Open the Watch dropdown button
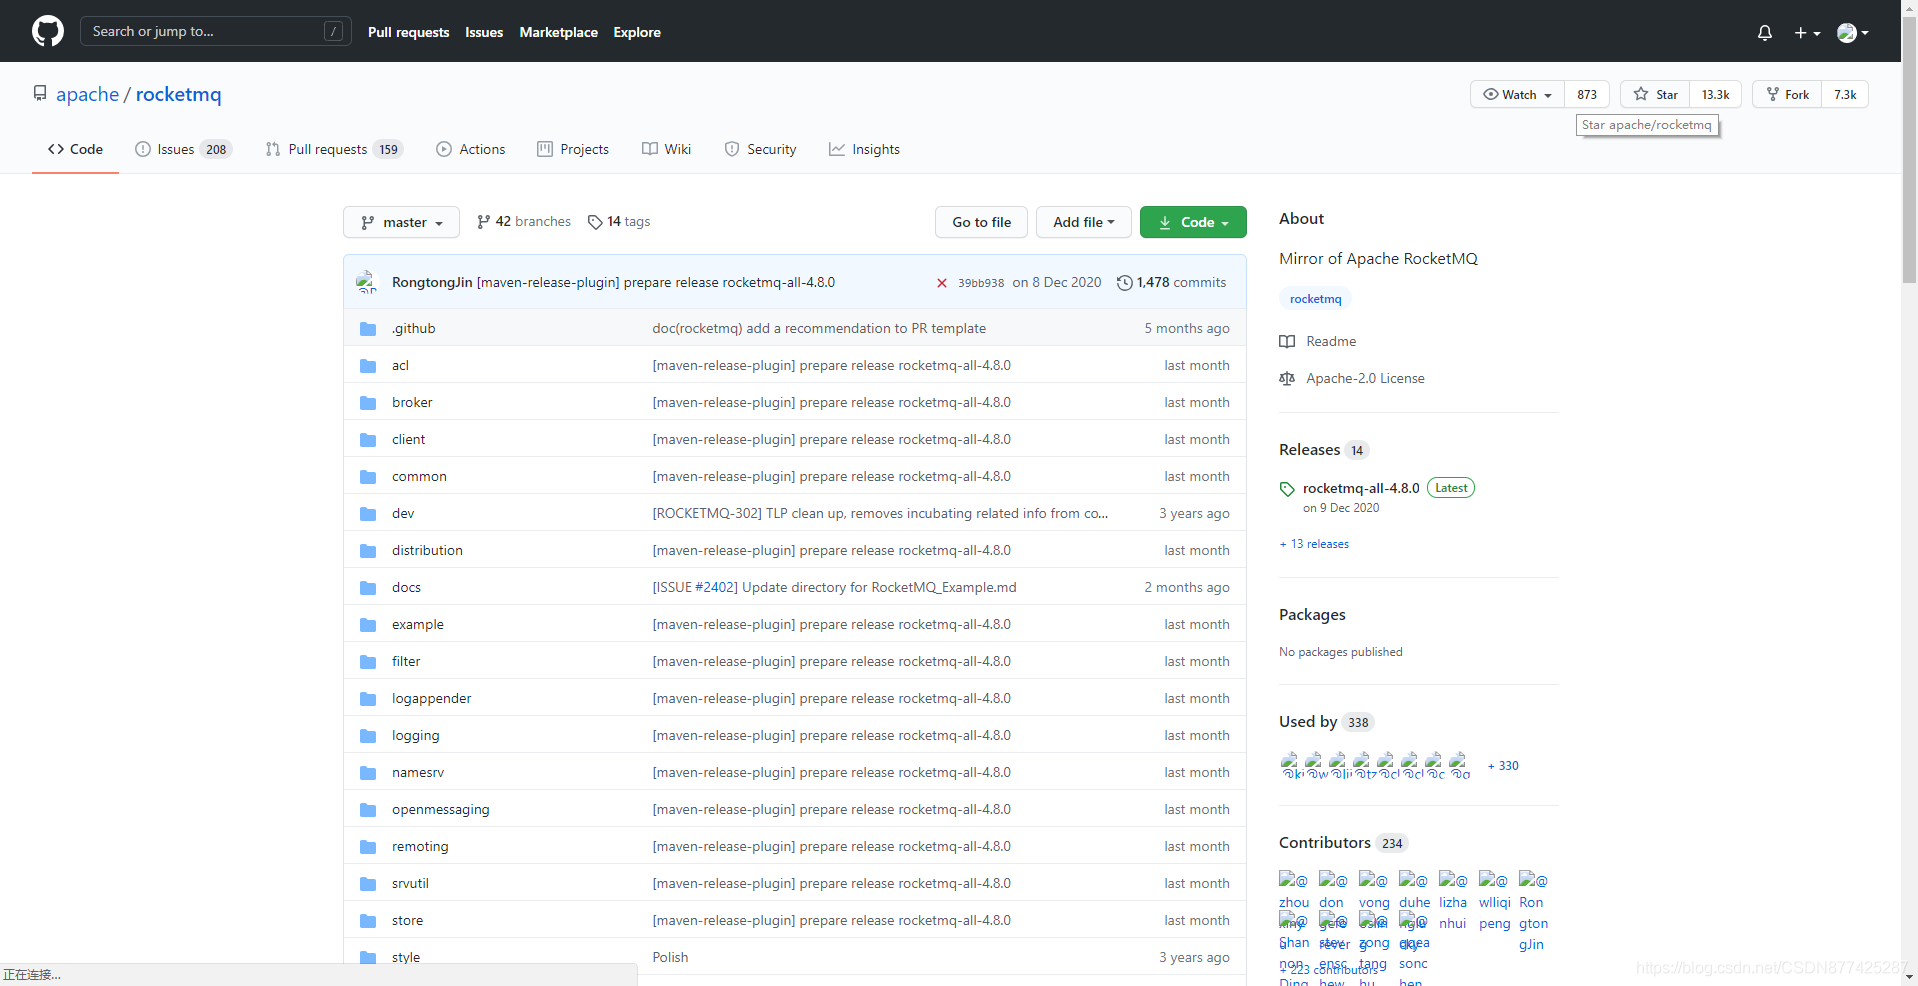Screen dimensions: 1918x986 [1517, 94]
